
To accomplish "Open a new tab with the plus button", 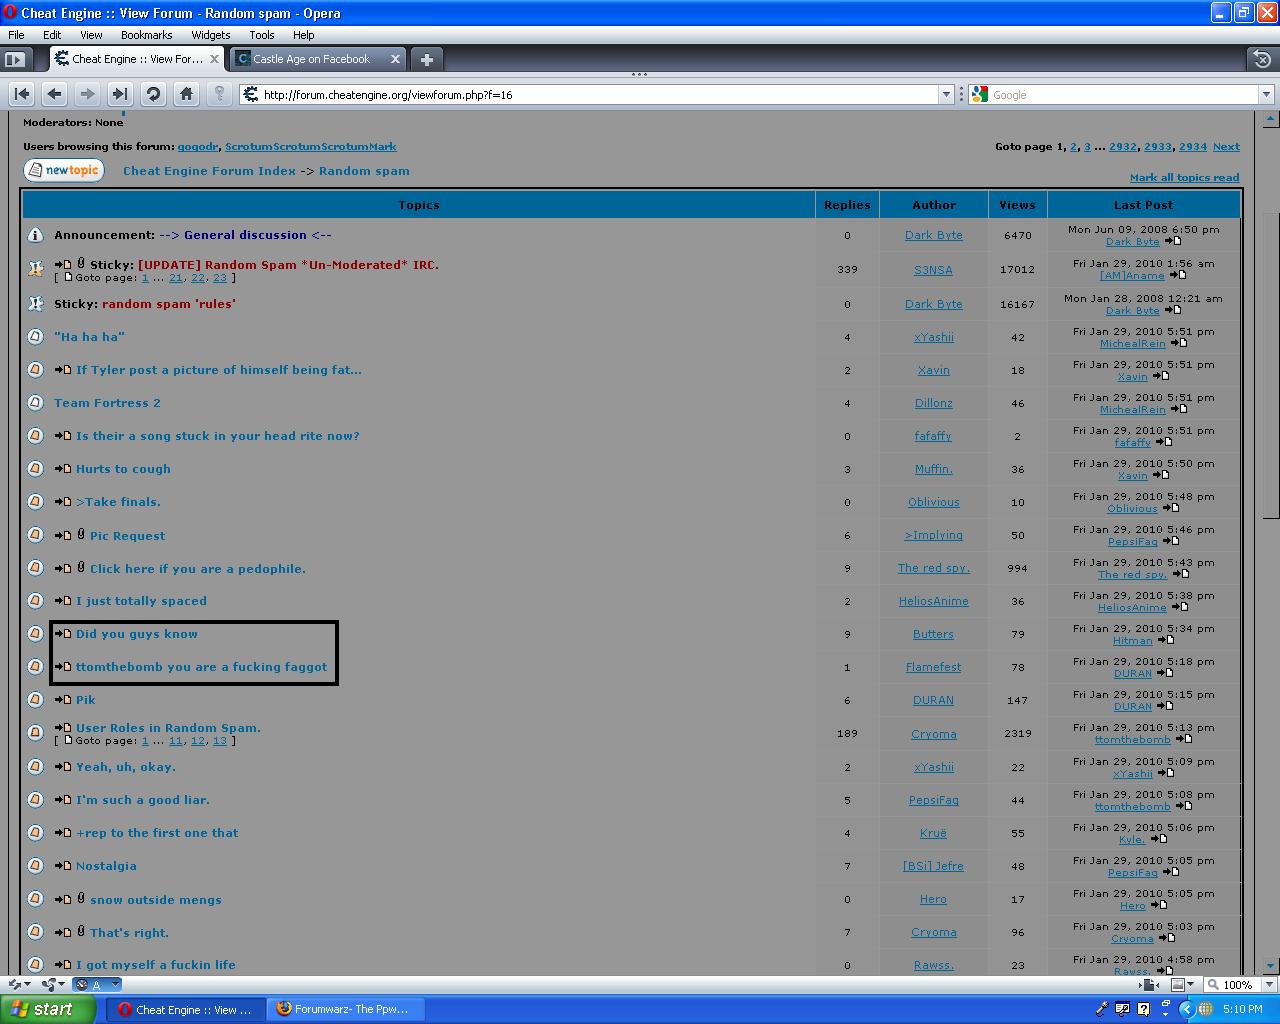I will point(427,59).
